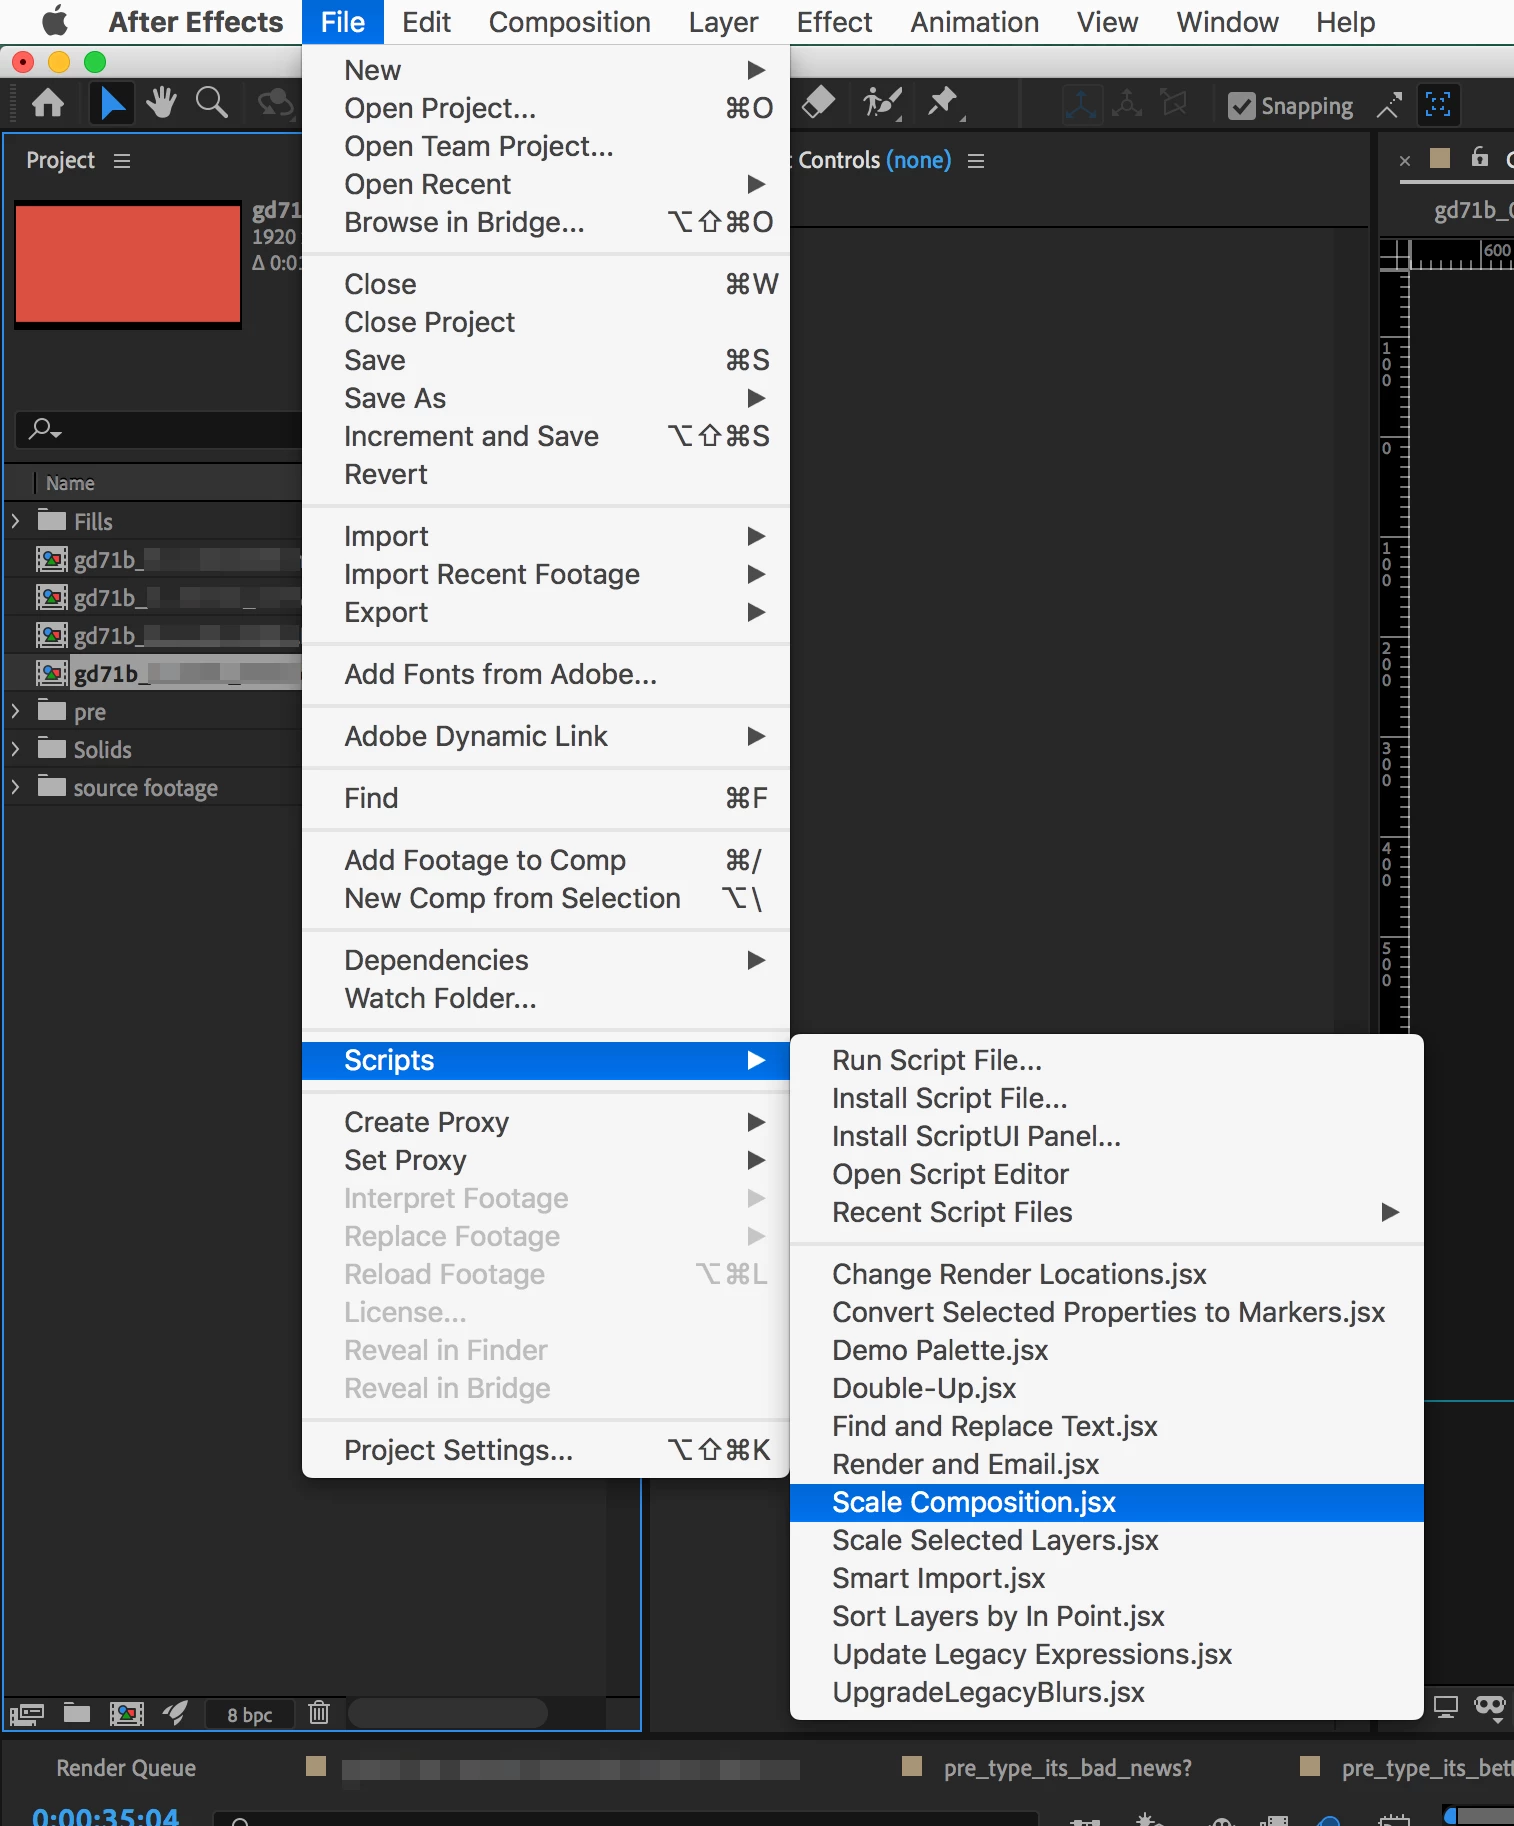Choose Watch Folder...

pyautogui.click(x=546, y=998)
